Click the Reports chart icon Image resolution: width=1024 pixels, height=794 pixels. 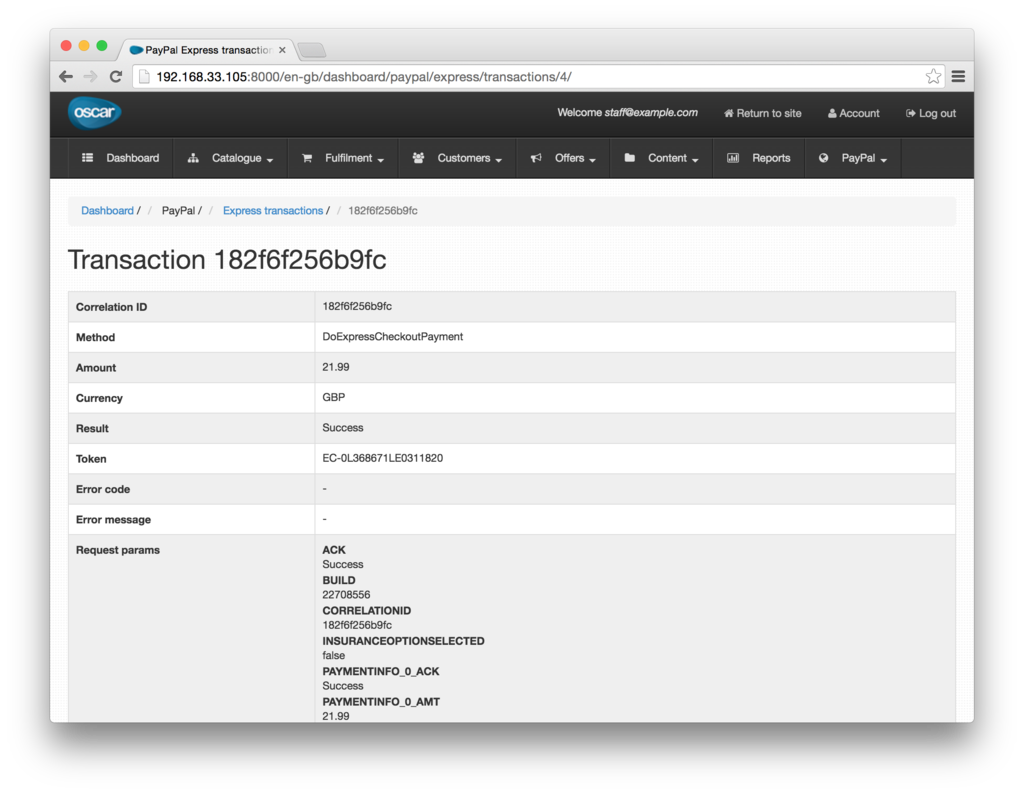pyautogui.click(x=733, y=158)
